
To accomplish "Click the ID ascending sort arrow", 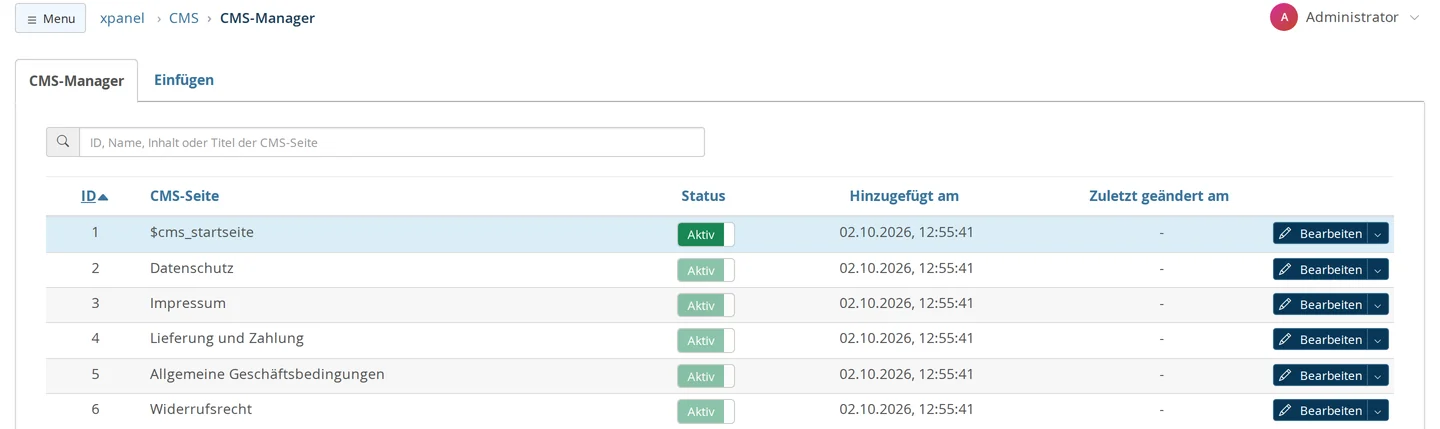I will (103, 197).
